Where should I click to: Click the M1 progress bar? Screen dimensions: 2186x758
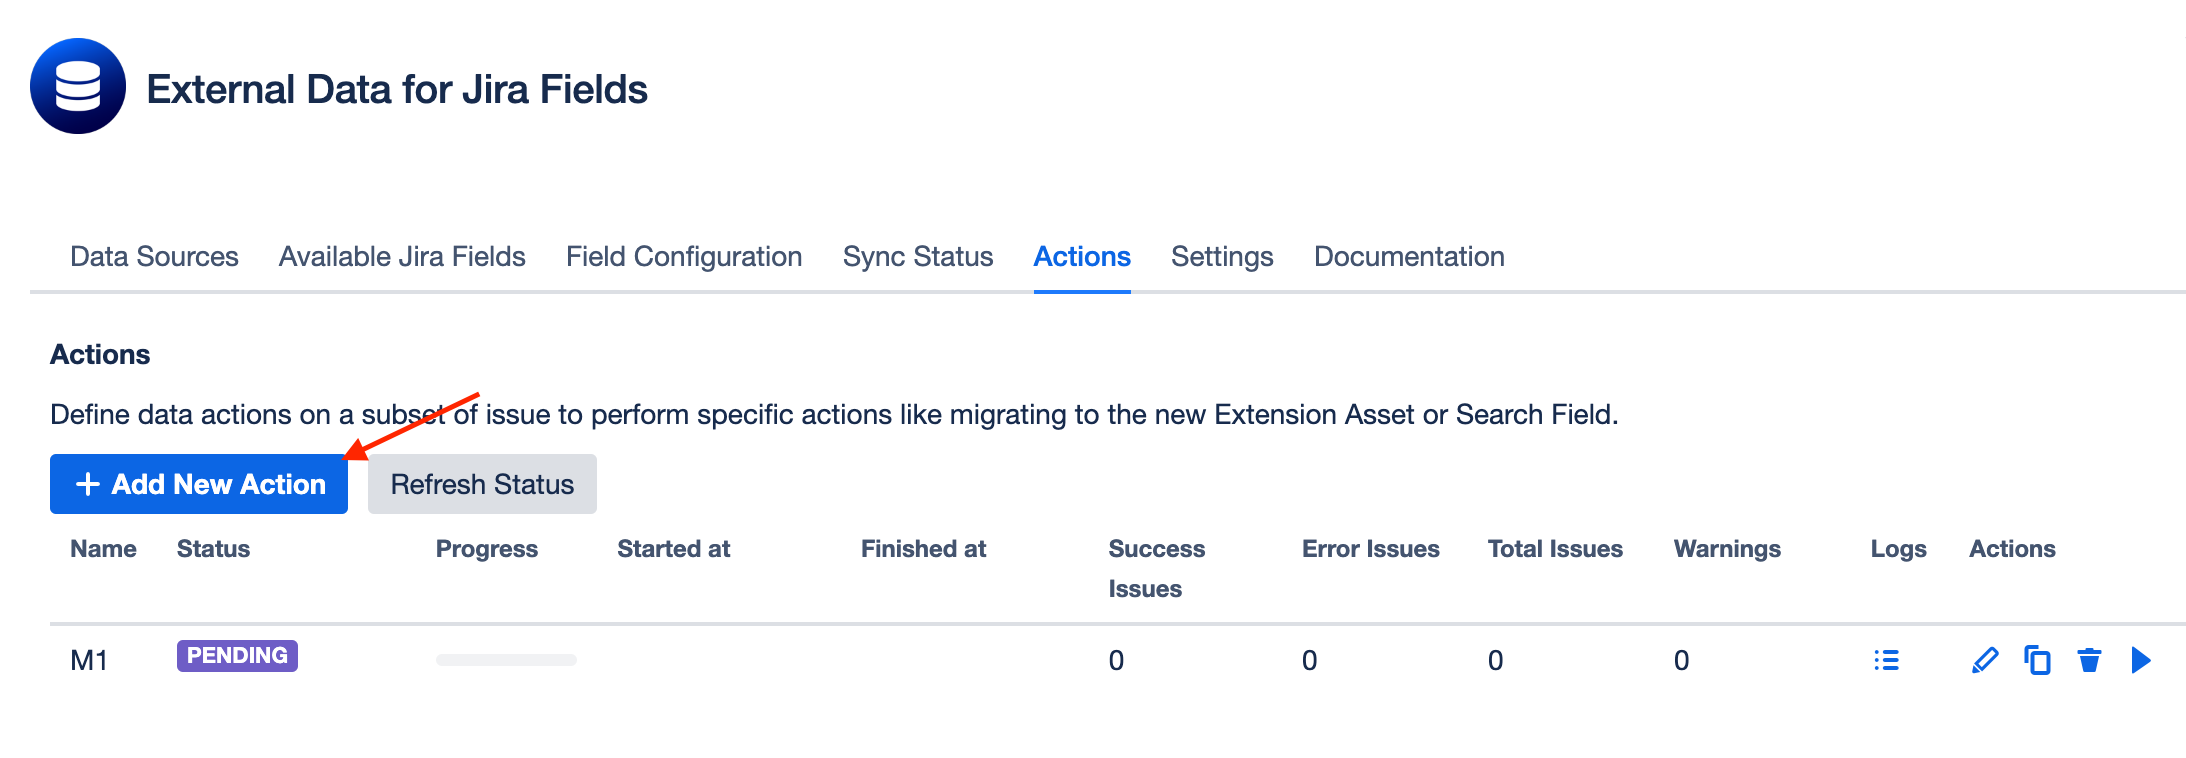pyautogui.click(x=506, y=660)
